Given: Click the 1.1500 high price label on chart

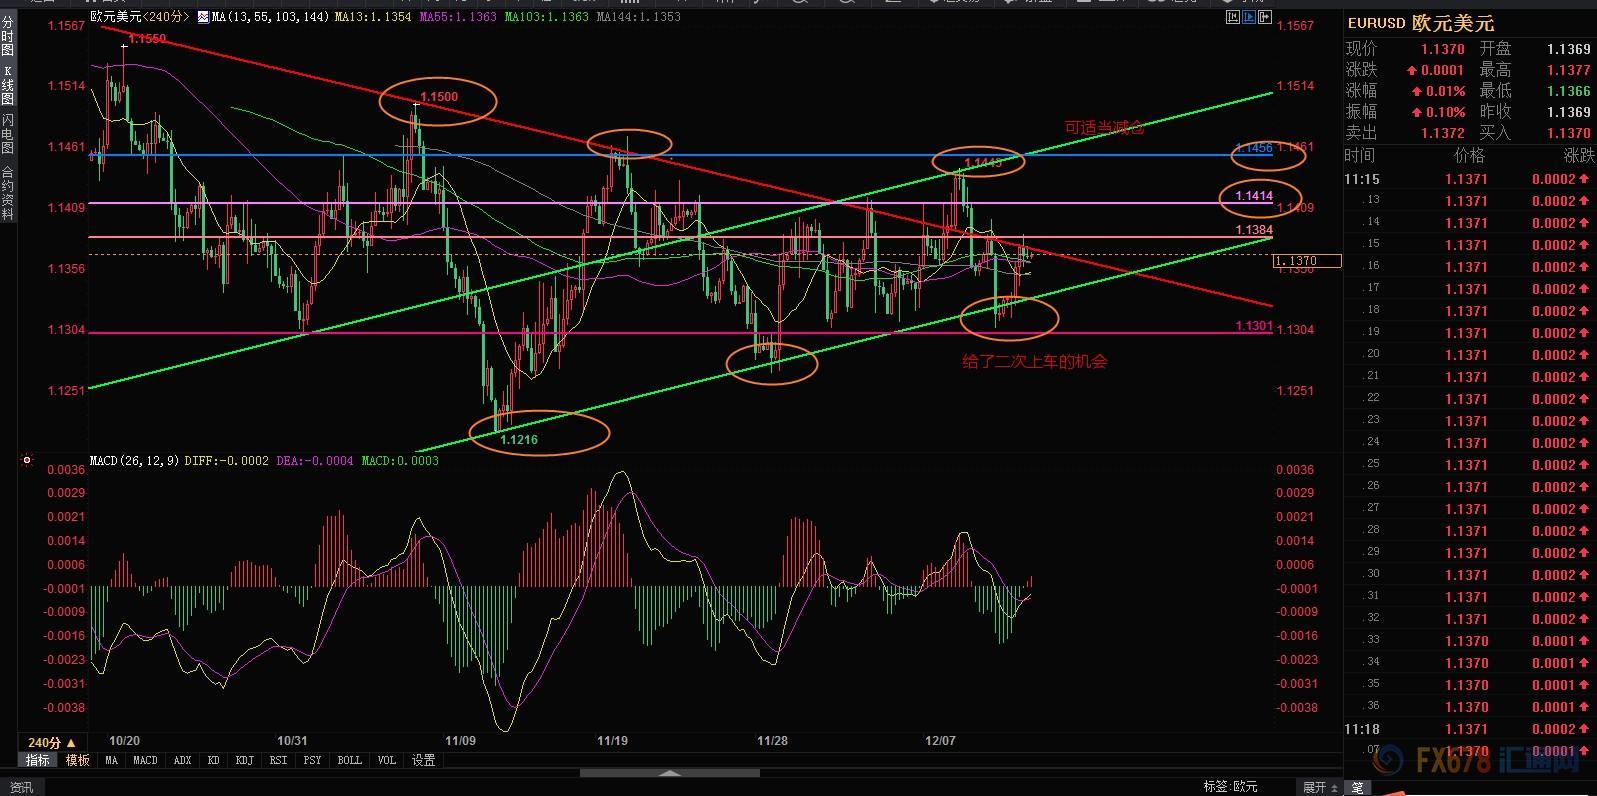Looking at the screenshot, I should click(x=439, y=97).
